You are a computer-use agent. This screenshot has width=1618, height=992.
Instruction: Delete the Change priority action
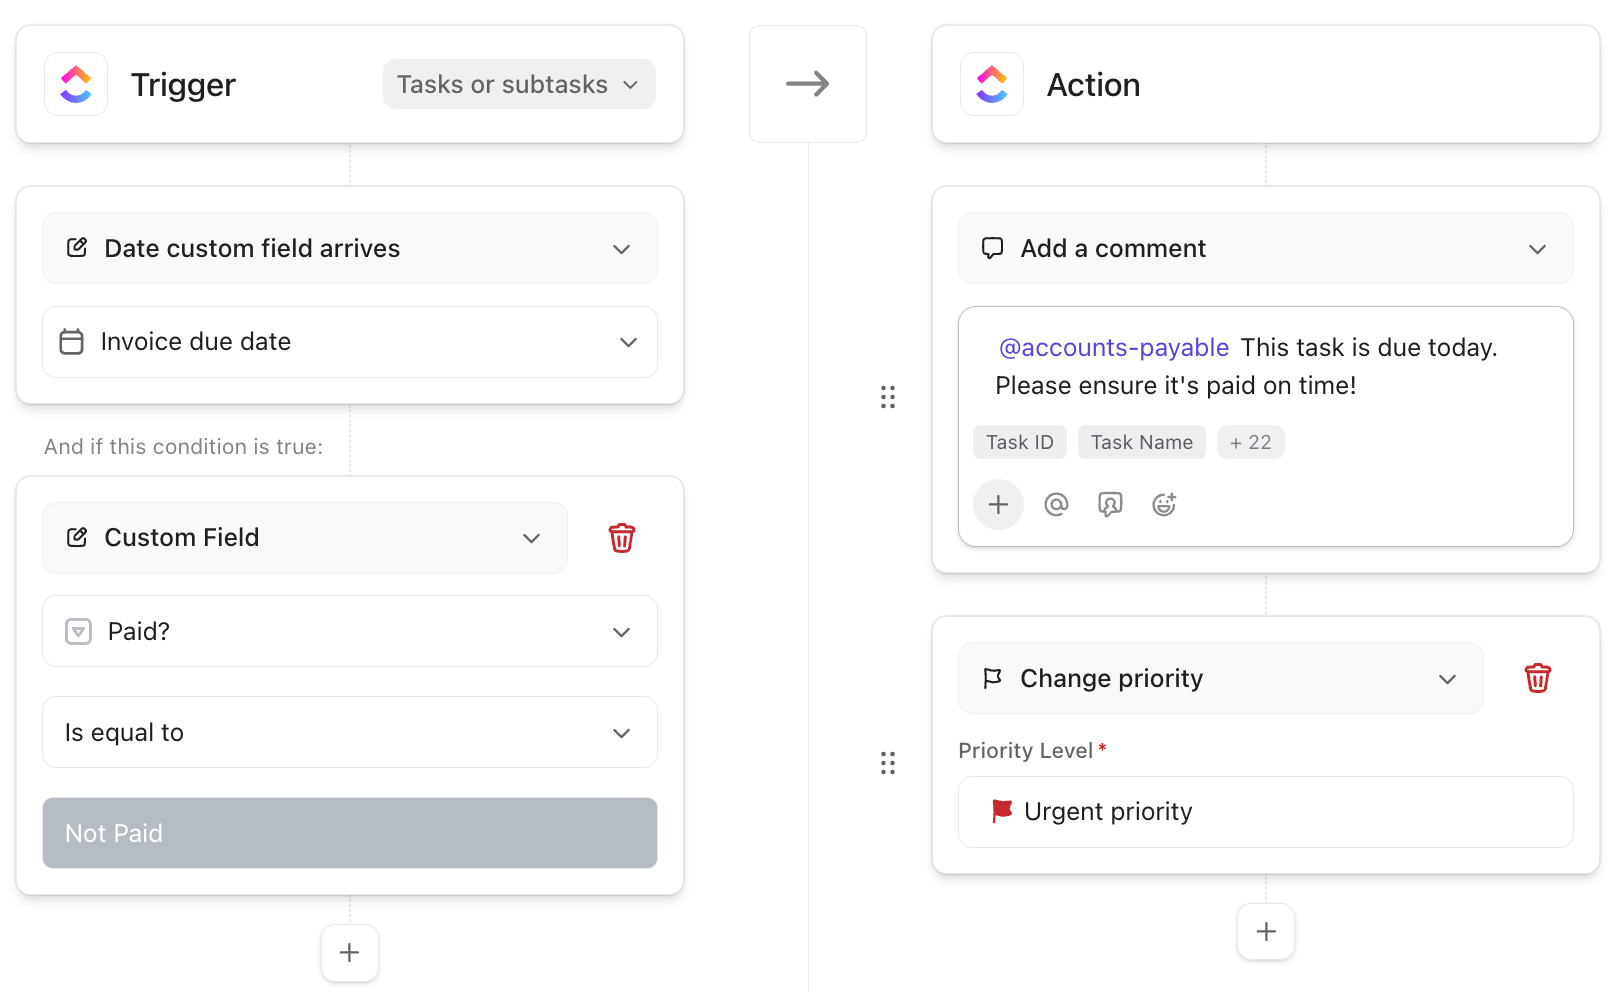1537,678
